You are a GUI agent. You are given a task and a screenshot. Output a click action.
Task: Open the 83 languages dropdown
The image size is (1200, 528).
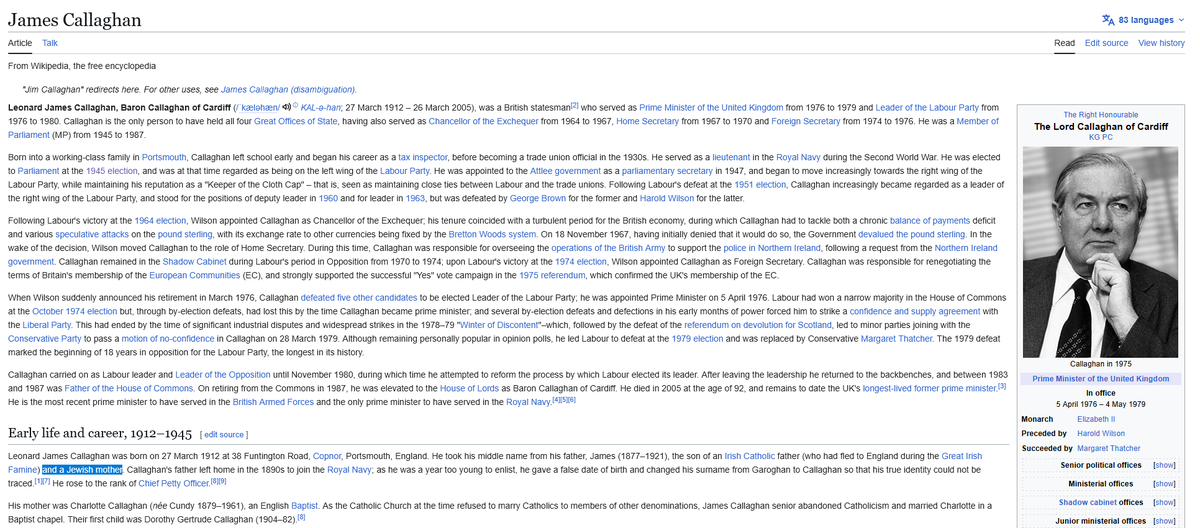[x=1145, y=19]
